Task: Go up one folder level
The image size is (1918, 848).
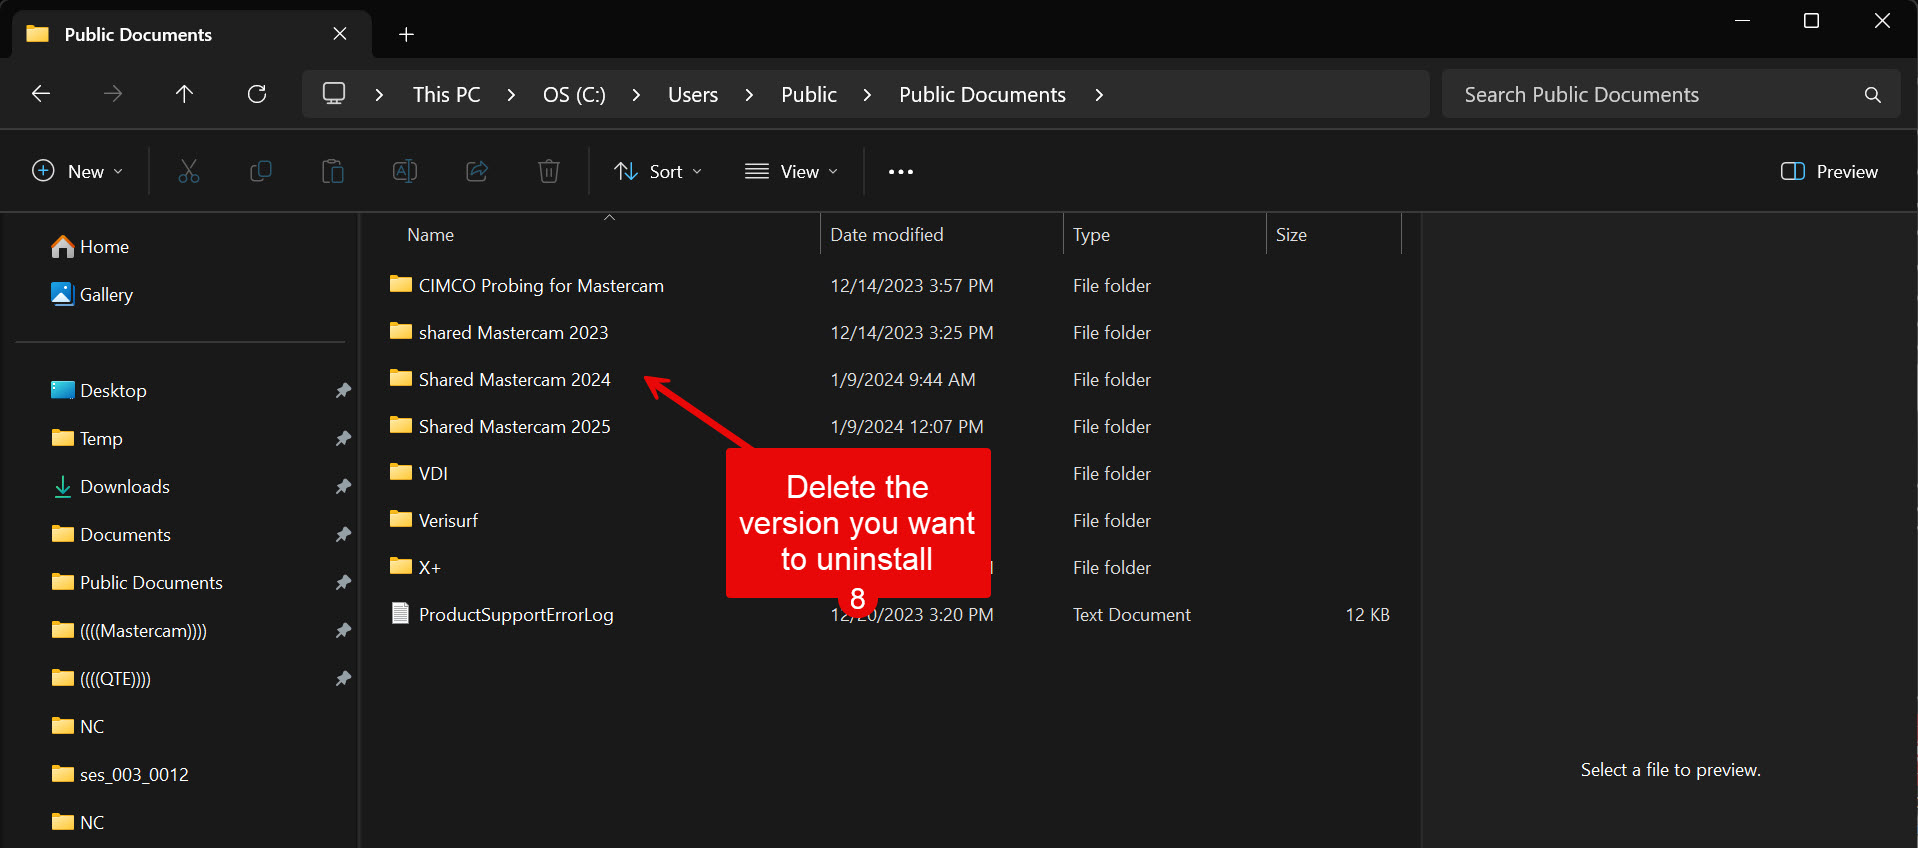Action: 184,94
